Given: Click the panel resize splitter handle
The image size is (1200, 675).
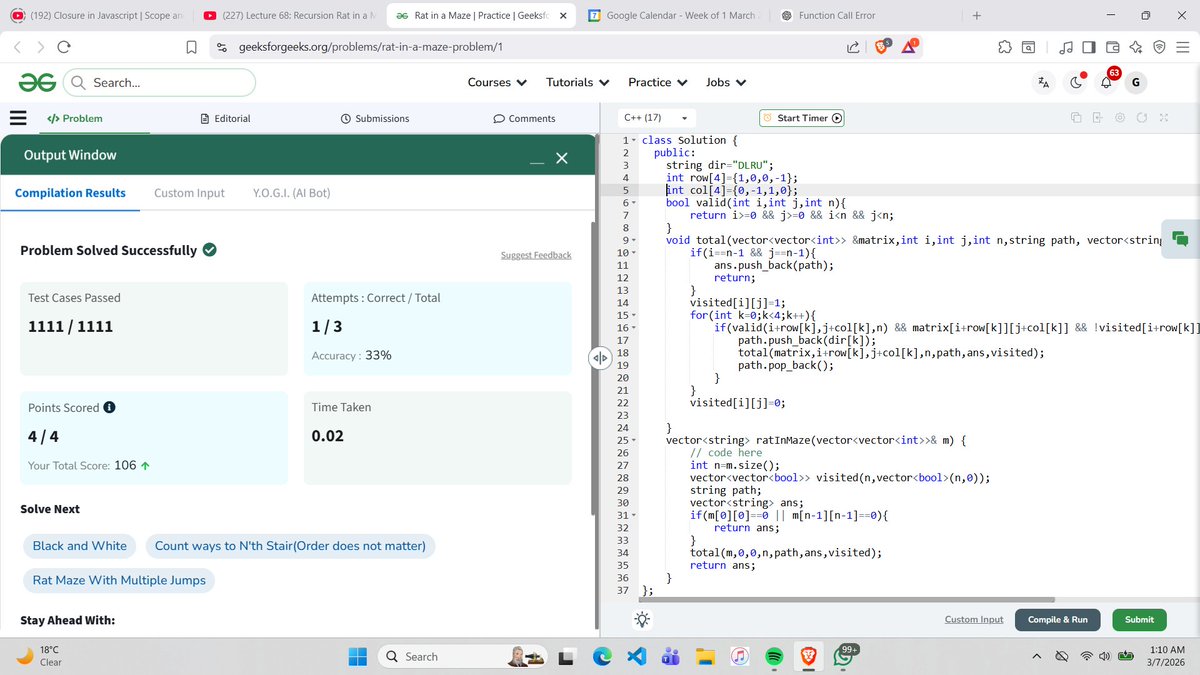Looking at the screenshot, I should point(600,358).
